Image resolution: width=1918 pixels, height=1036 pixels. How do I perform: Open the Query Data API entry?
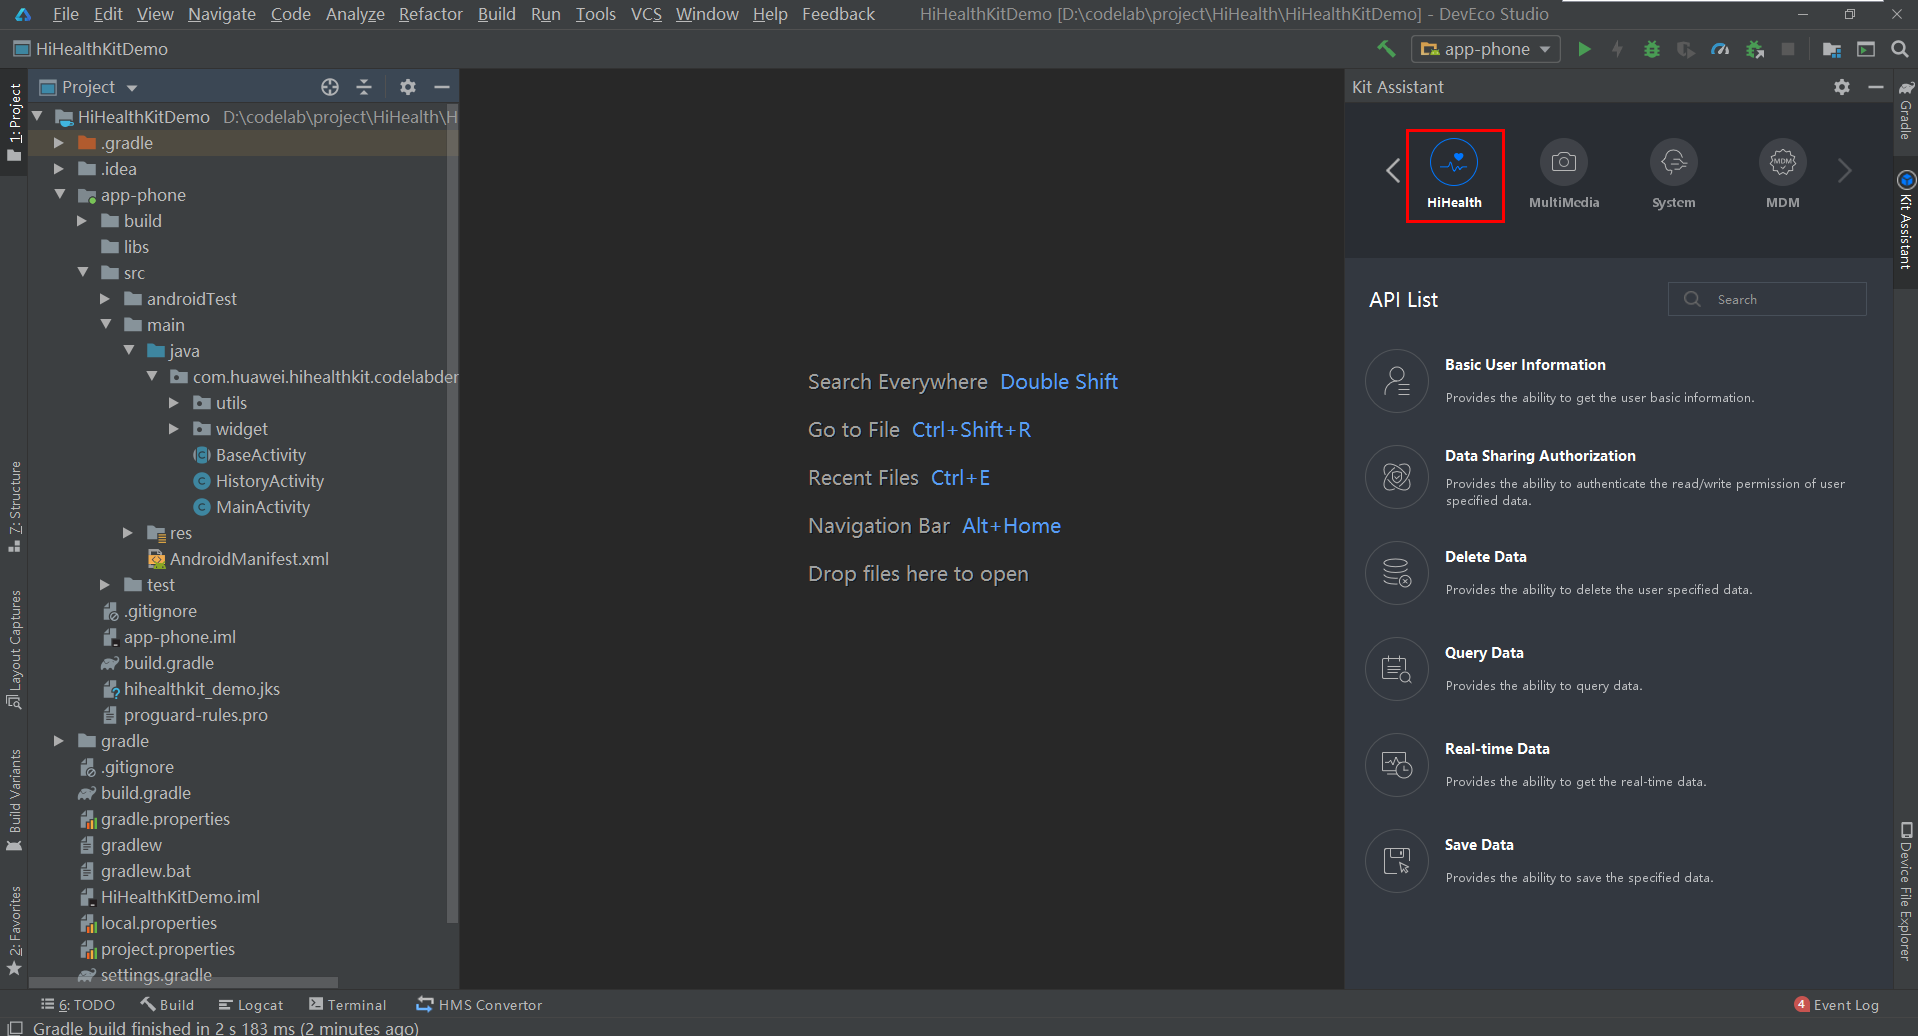coord(1484,653)
